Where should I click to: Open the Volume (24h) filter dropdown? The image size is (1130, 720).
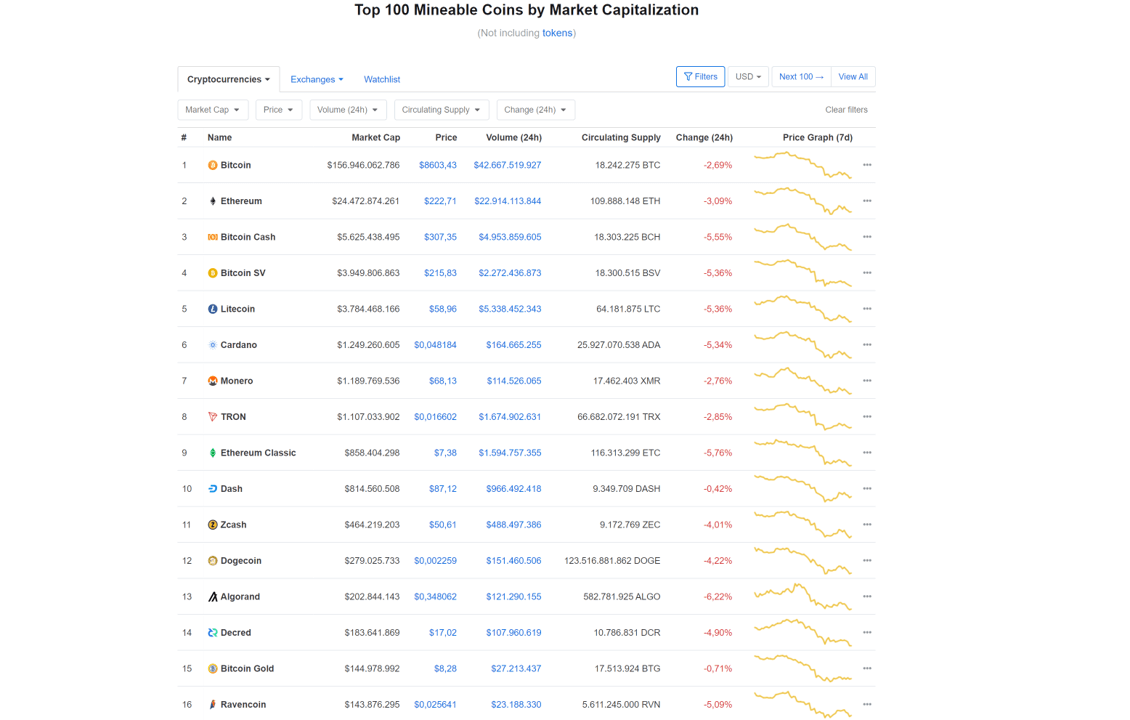pyautogui.click(x=348, y=110)
